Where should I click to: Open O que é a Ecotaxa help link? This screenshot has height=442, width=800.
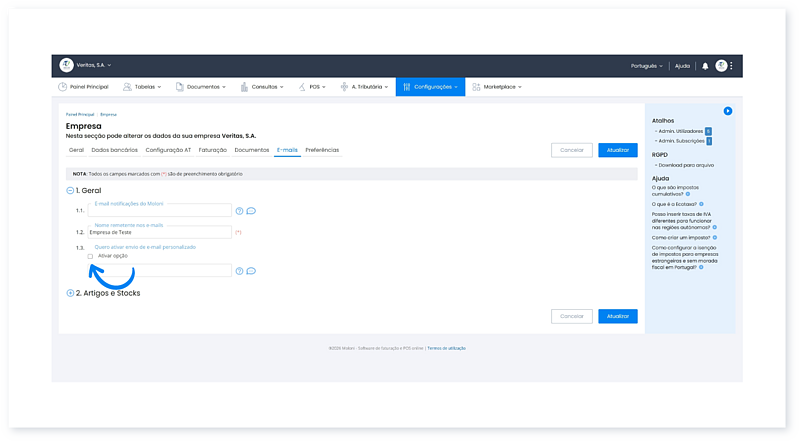click(x=674, y=204)
